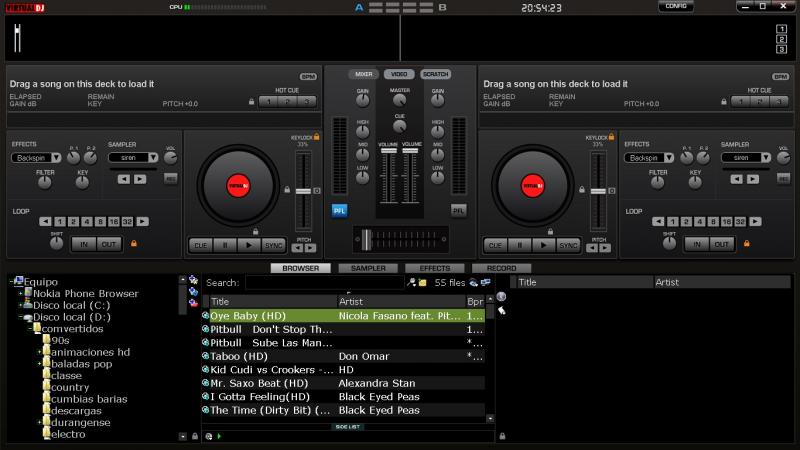Nudge right deck pitch up arrow
This screenshot has width=800, height=450.
605,248
